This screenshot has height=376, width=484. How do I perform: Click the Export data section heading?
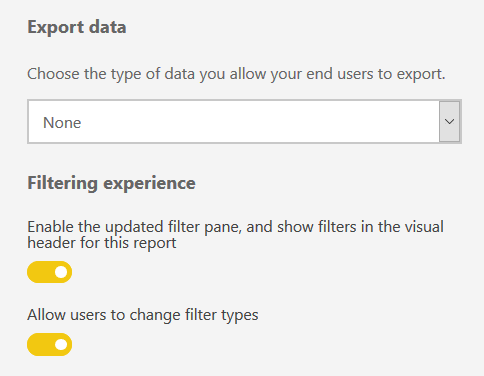click(77, 27)
